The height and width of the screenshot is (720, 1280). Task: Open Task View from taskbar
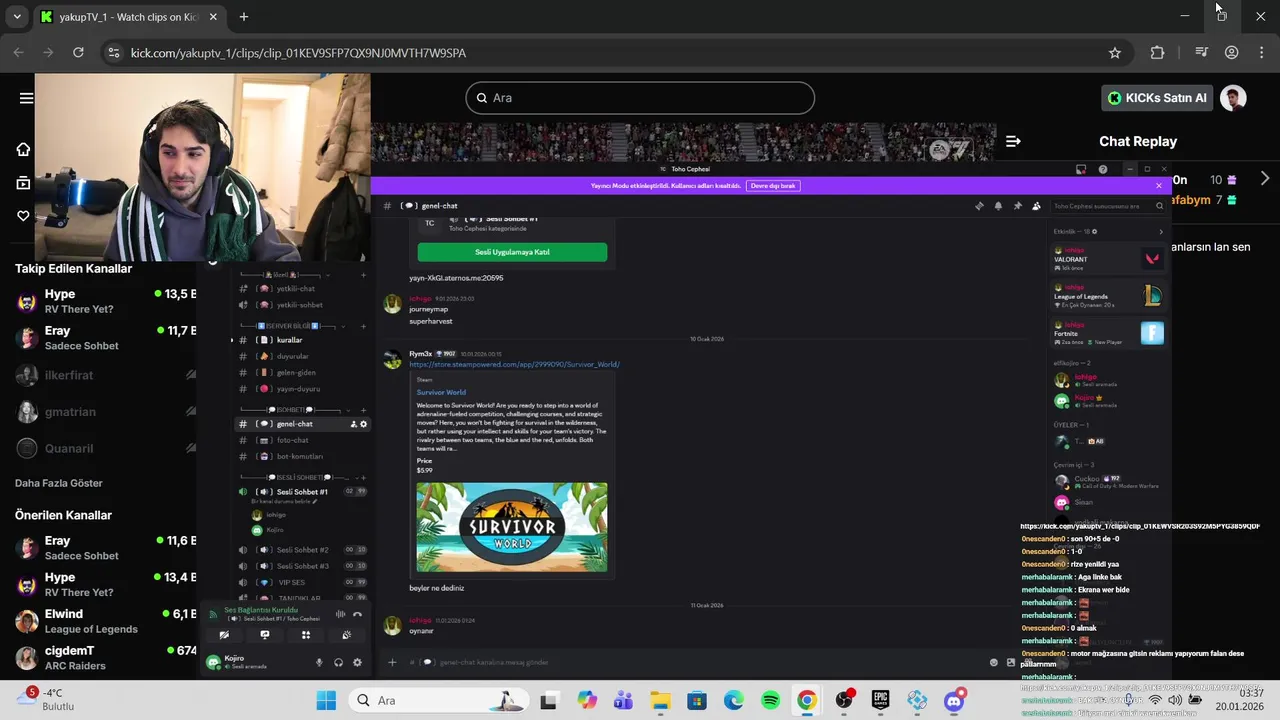pos(548,700)
